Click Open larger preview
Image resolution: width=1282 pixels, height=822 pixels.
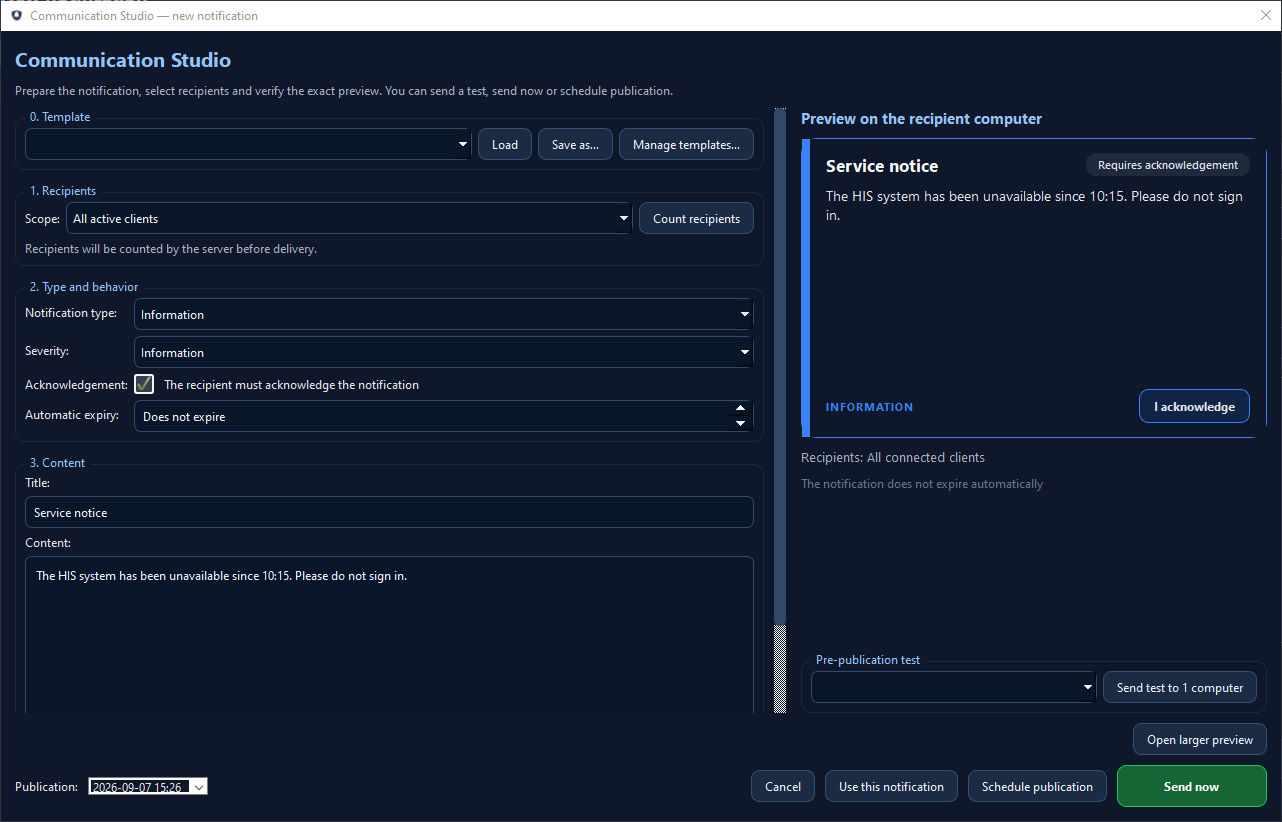pyautogui.click(x=1200, y=739)
